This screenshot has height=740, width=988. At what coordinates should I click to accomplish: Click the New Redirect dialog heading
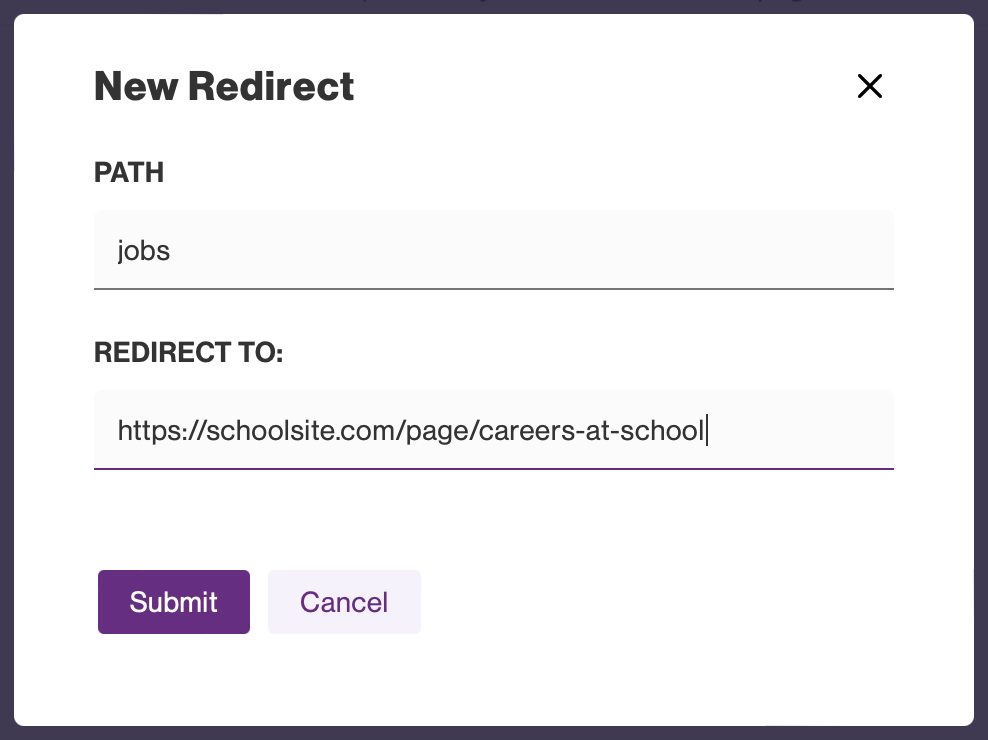(x=224, y=87)
